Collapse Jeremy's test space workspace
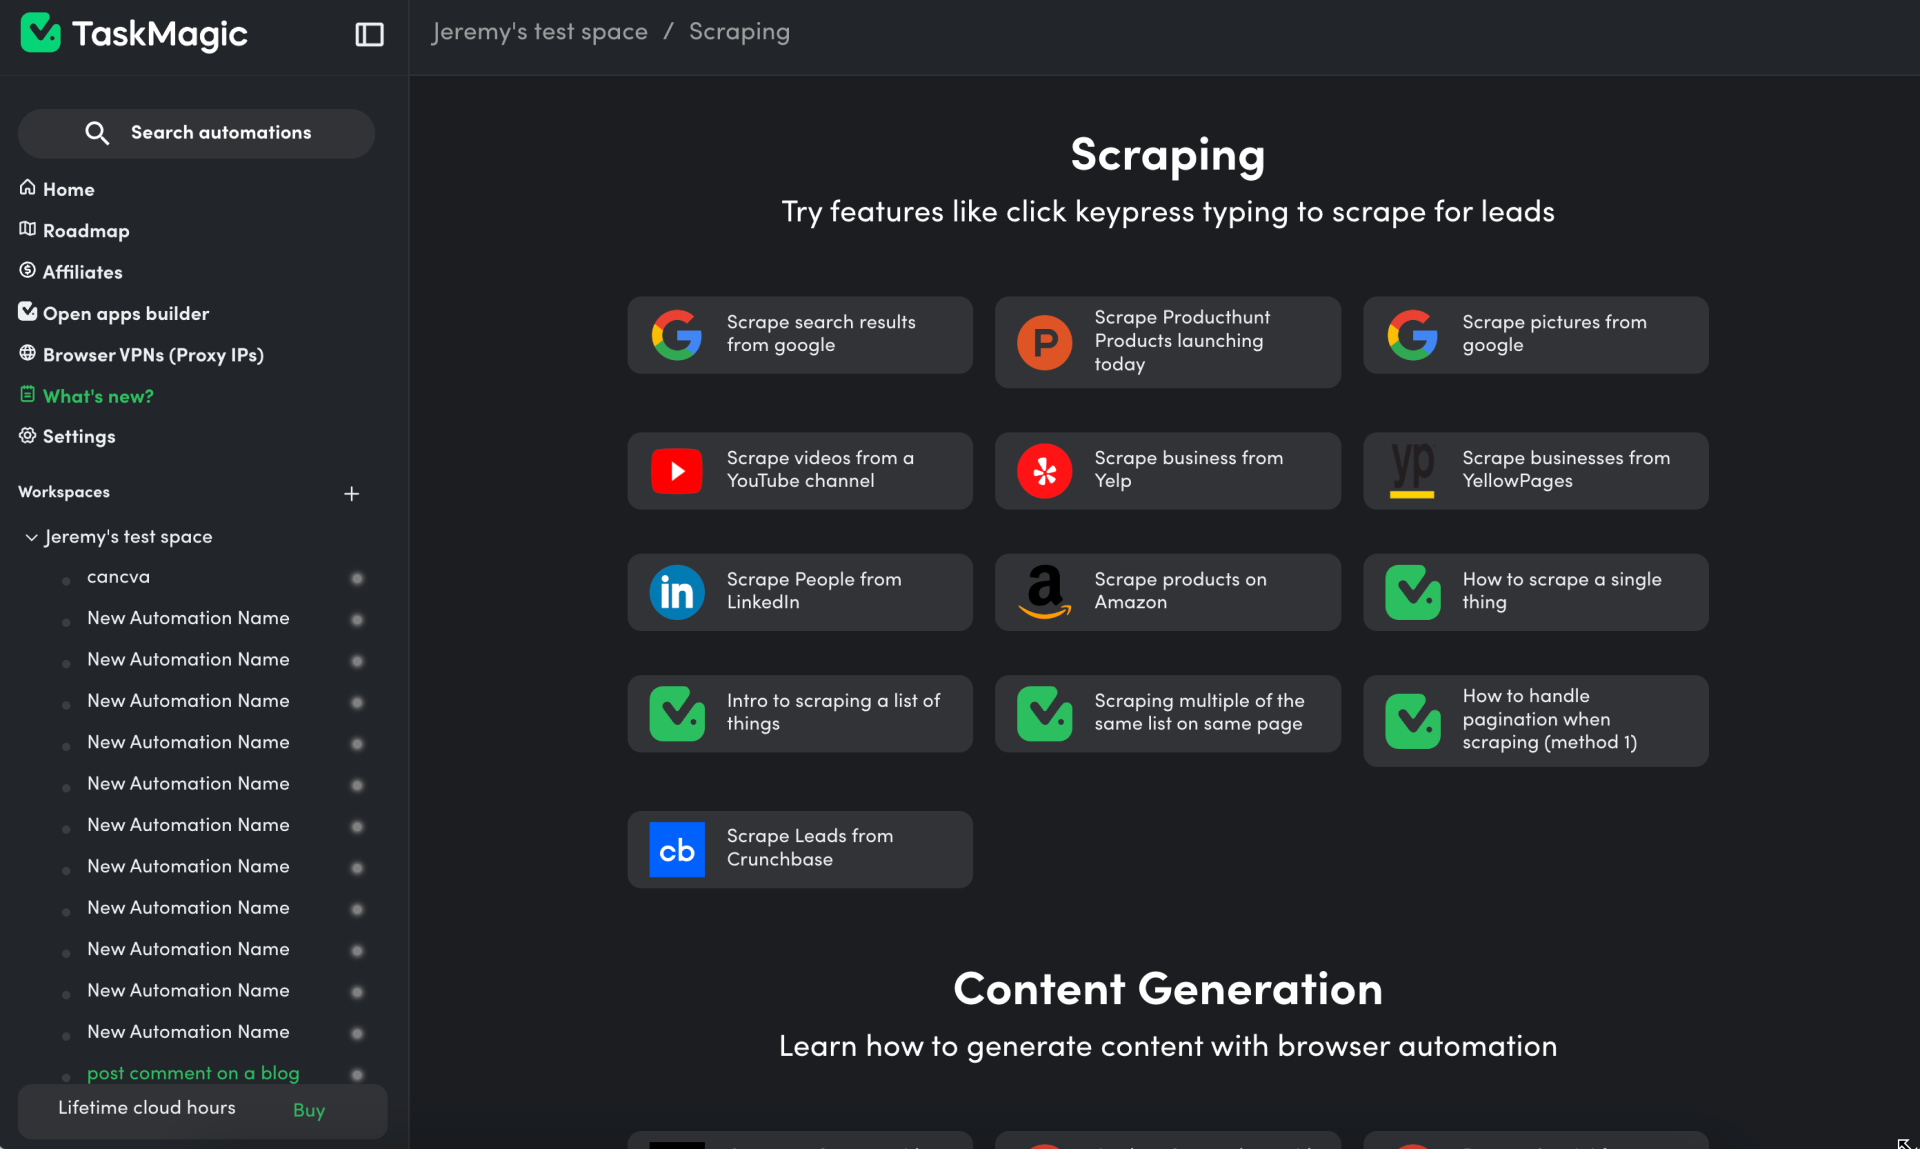The image size is (1920, 1149). [31, 537]
